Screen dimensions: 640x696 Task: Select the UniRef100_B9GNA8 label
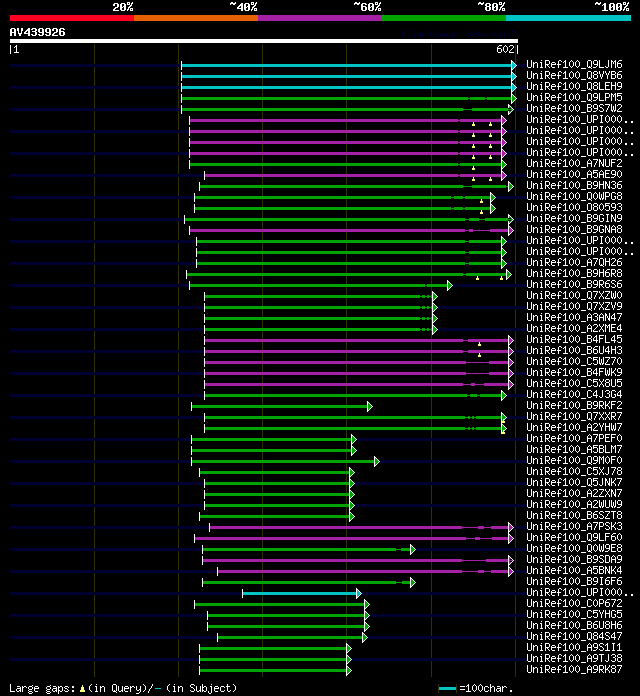point(574,229)
